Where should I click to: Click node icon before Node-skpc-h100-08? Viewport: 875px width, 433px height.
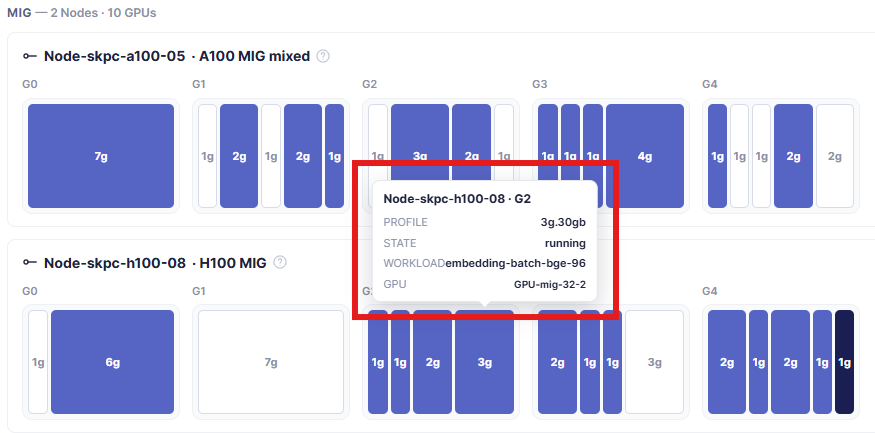click(x=30, y=262)
